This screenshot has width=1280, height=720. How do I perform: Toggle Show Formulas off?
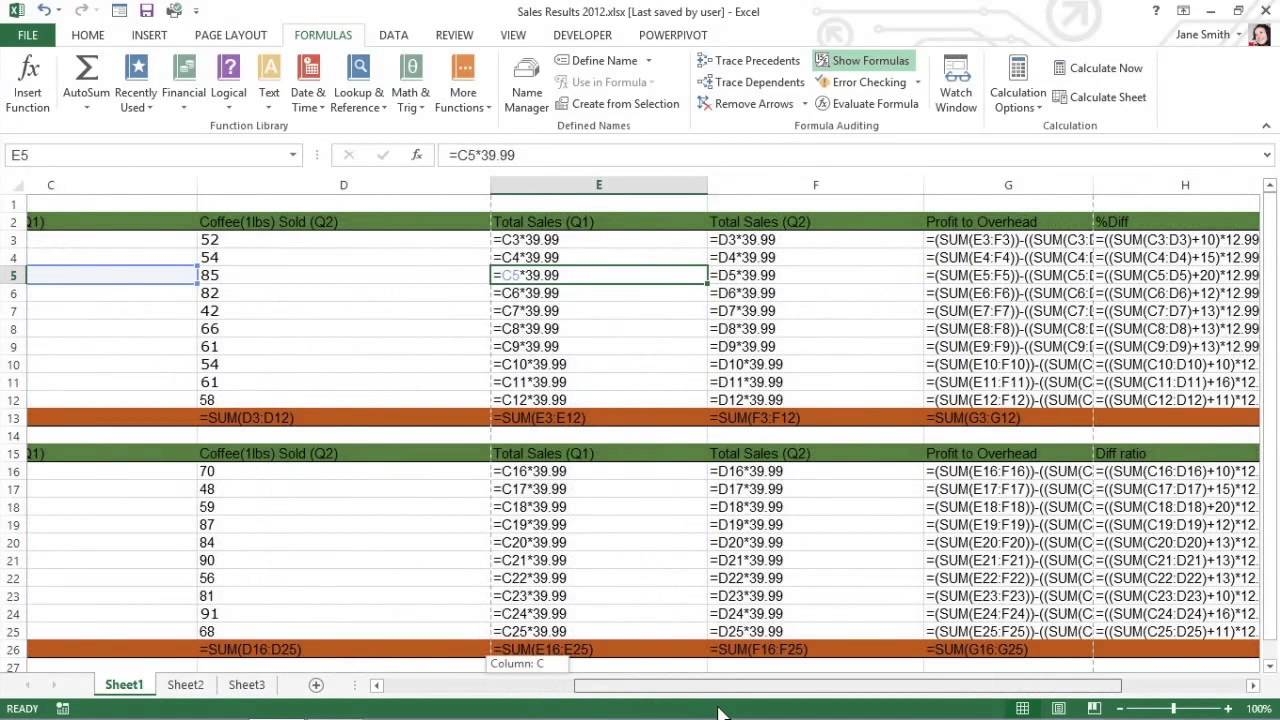click(x=861, y=61)
